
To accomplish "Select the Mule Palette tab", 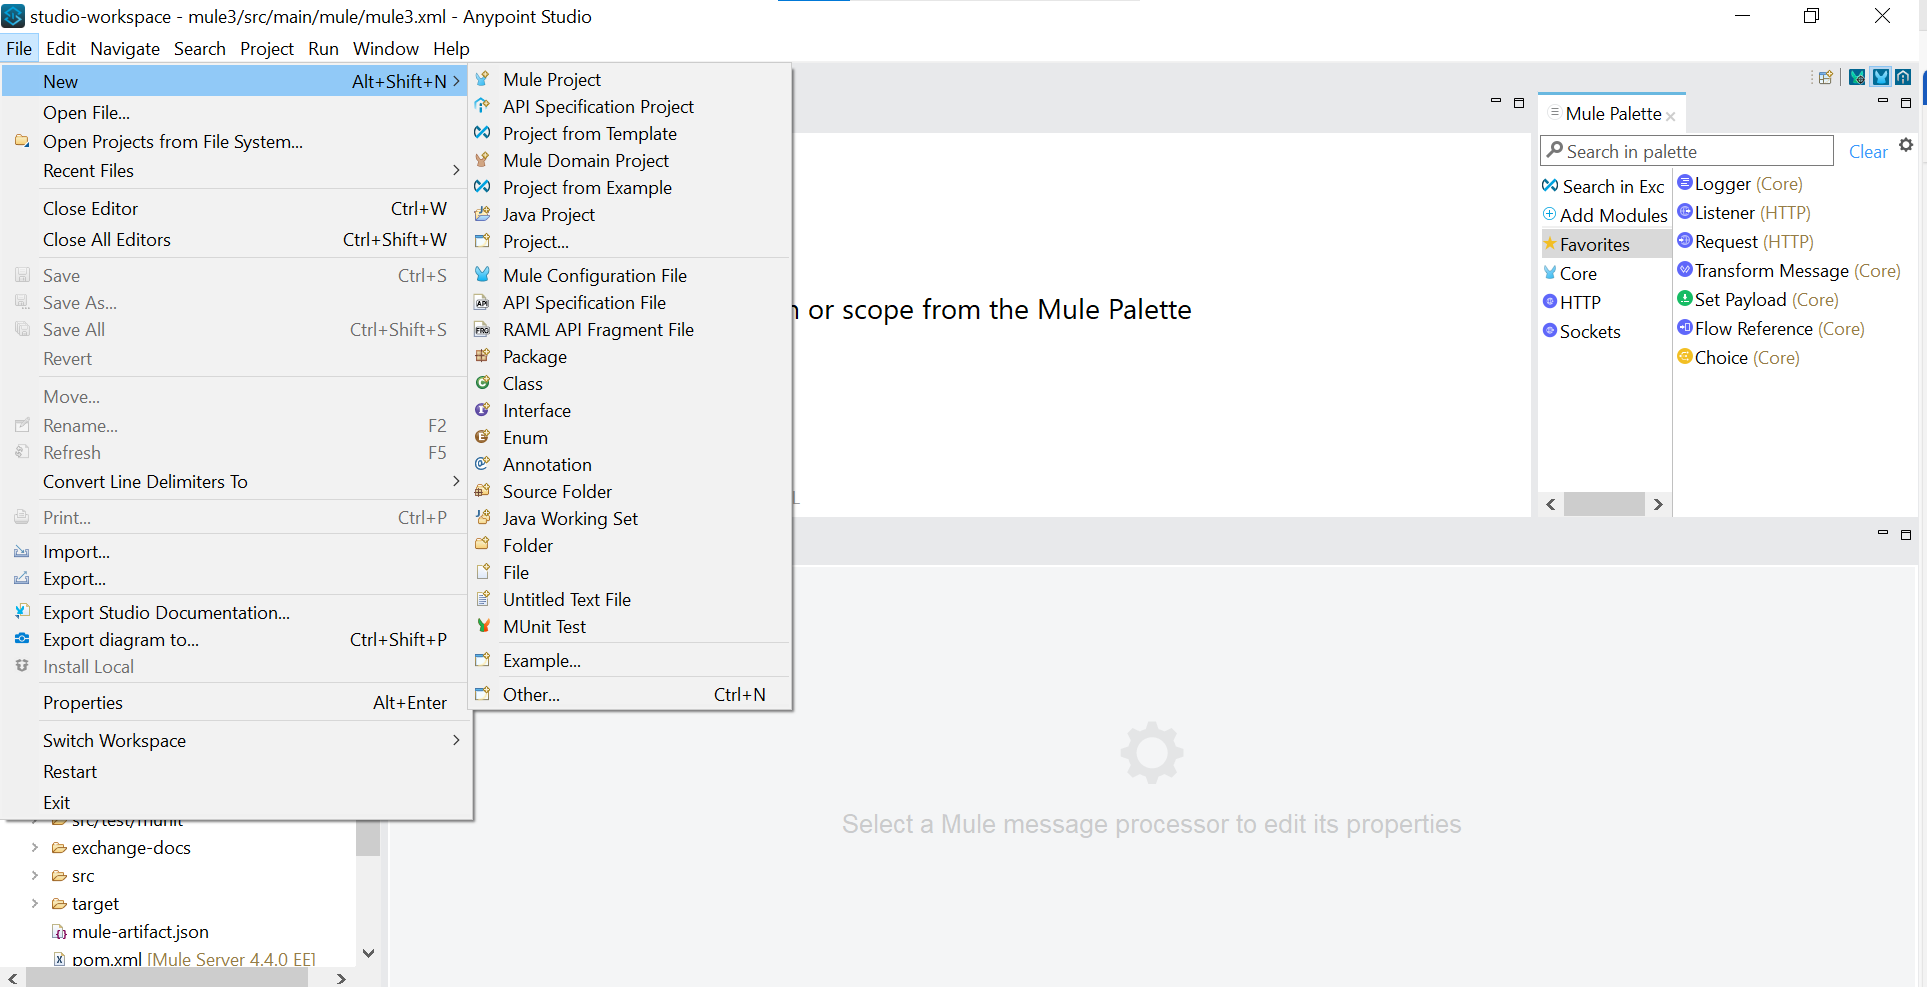I will (x=1613, y=114).
